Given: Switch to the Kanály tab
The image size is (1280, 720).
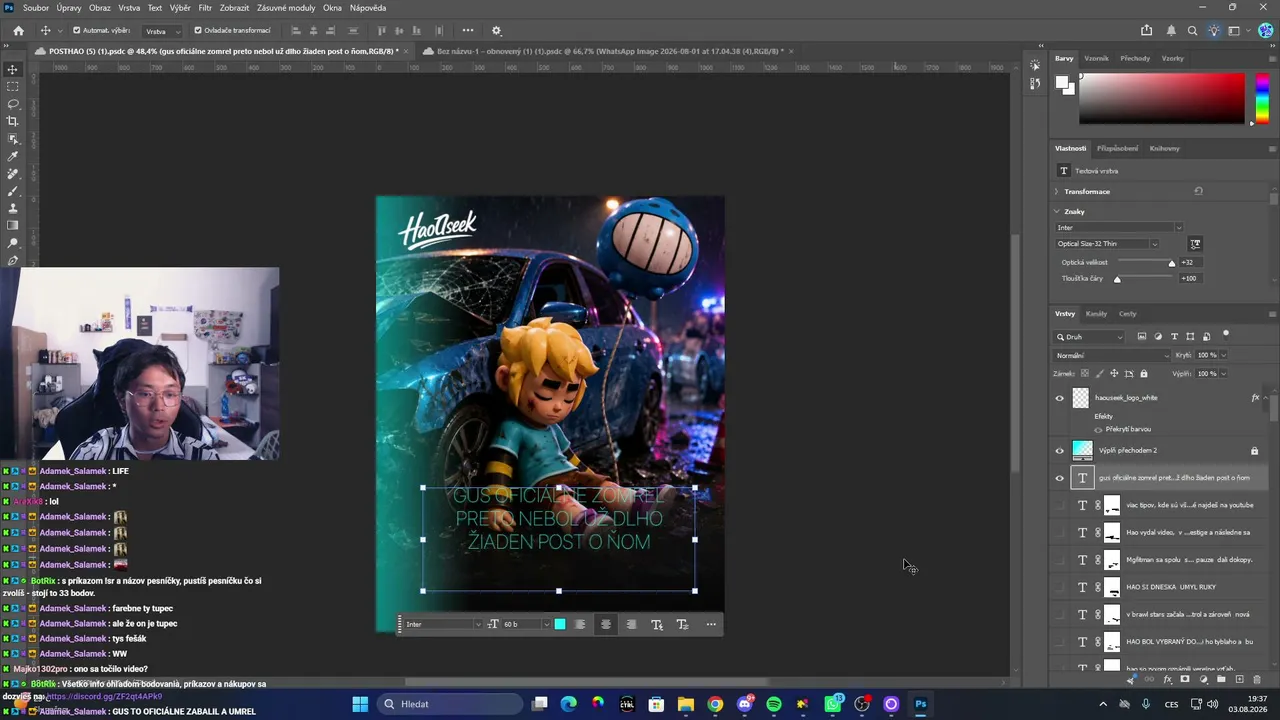Looking at the screenshot, I should (x=1096, y=314).
